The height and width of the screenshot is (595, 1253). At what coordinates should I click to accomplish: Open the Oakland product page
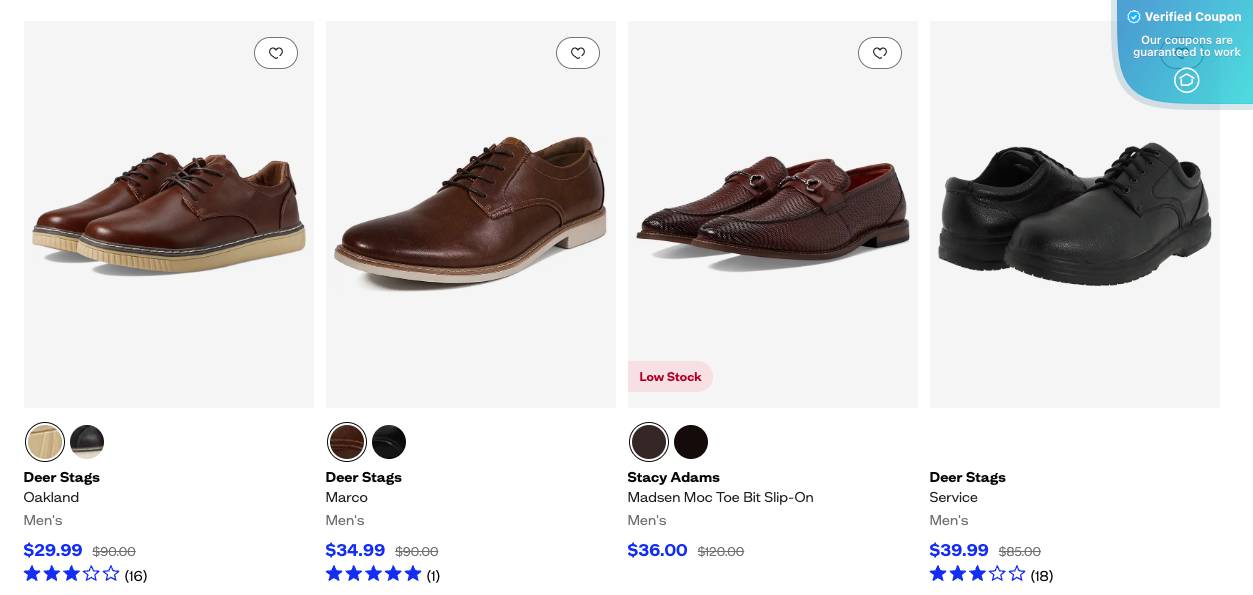[x=51, y=497]
